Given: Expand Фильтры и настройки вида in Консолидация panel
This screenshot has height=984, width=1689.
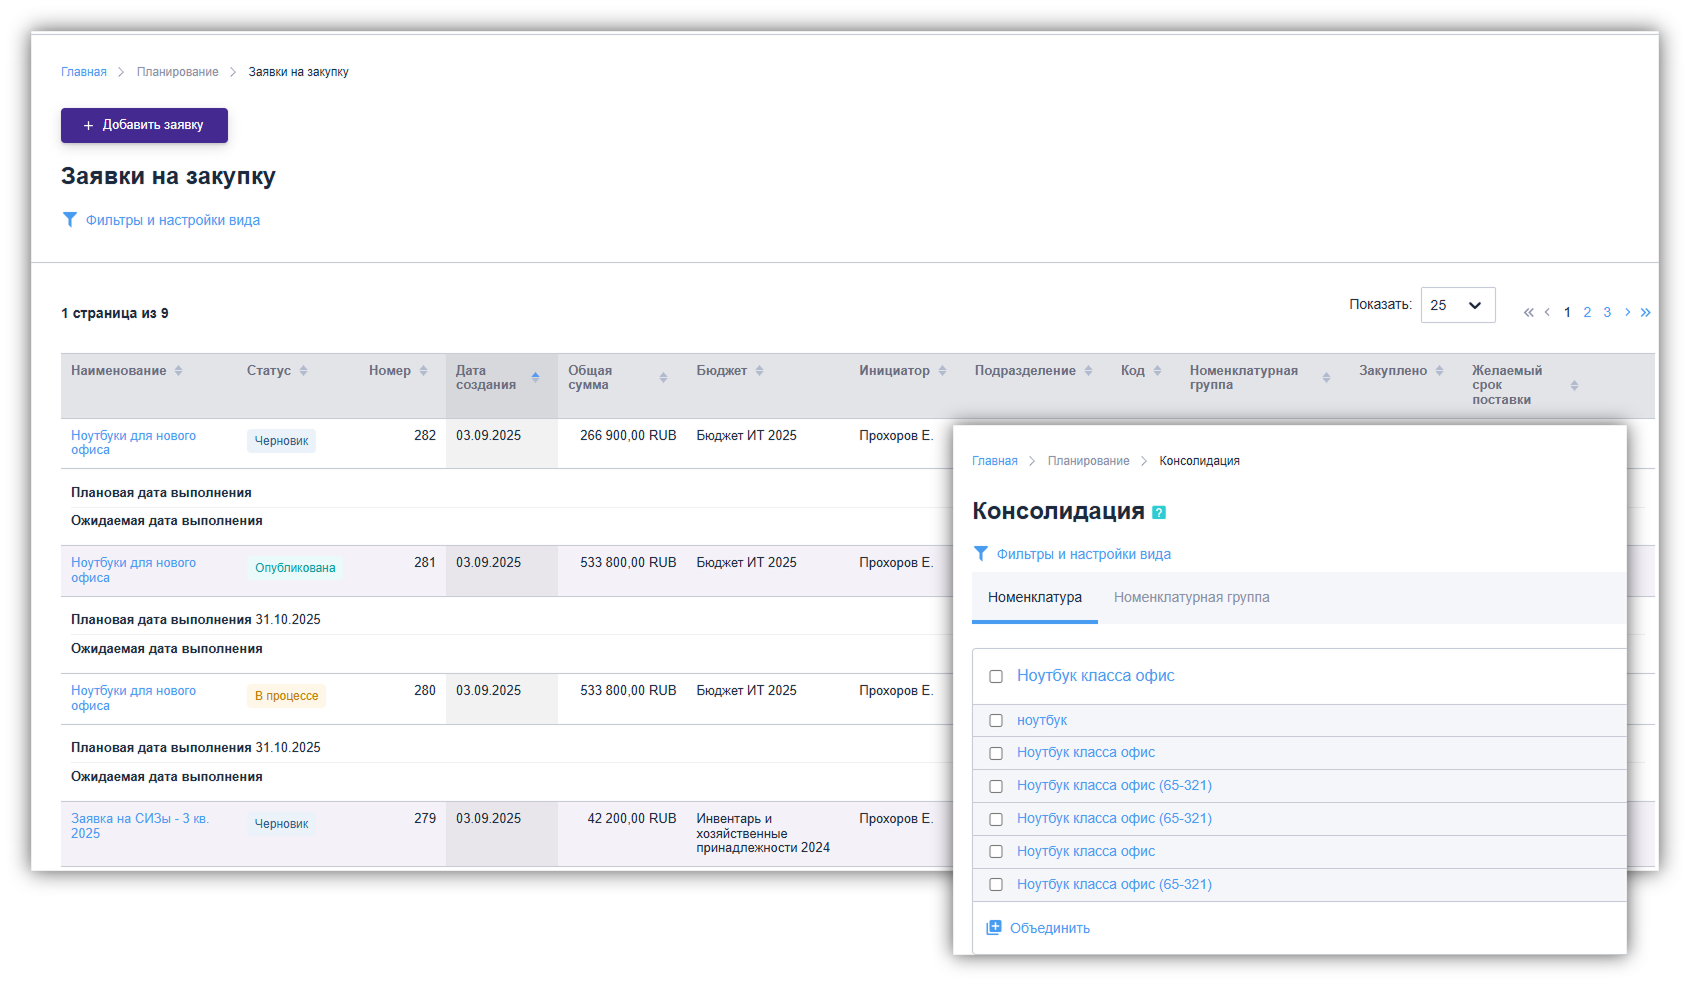Looking at the screenshot, I should point(1083,554).
